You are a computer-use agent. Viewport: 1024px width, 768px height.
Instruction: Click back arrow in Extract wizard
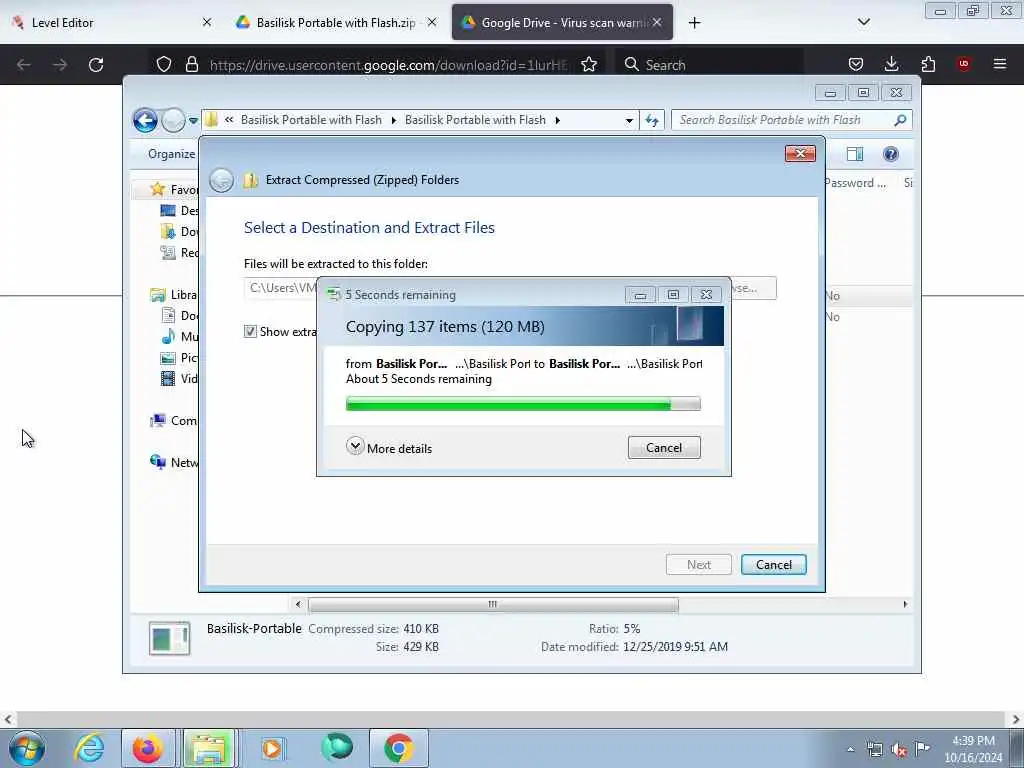[221, 180]
